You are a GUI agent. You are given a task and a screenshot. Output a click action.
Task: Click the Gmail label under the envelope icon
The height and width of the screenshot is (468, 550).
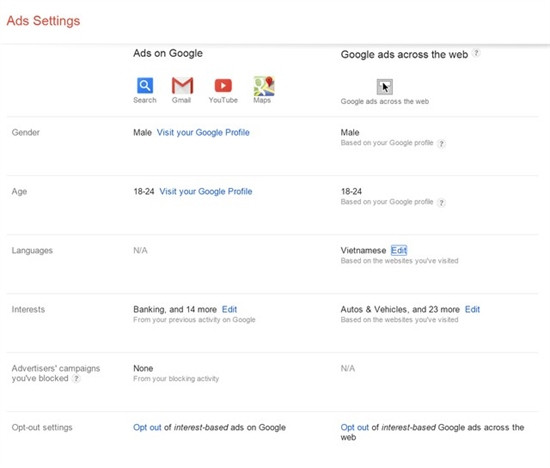click(x=181, y=100)
